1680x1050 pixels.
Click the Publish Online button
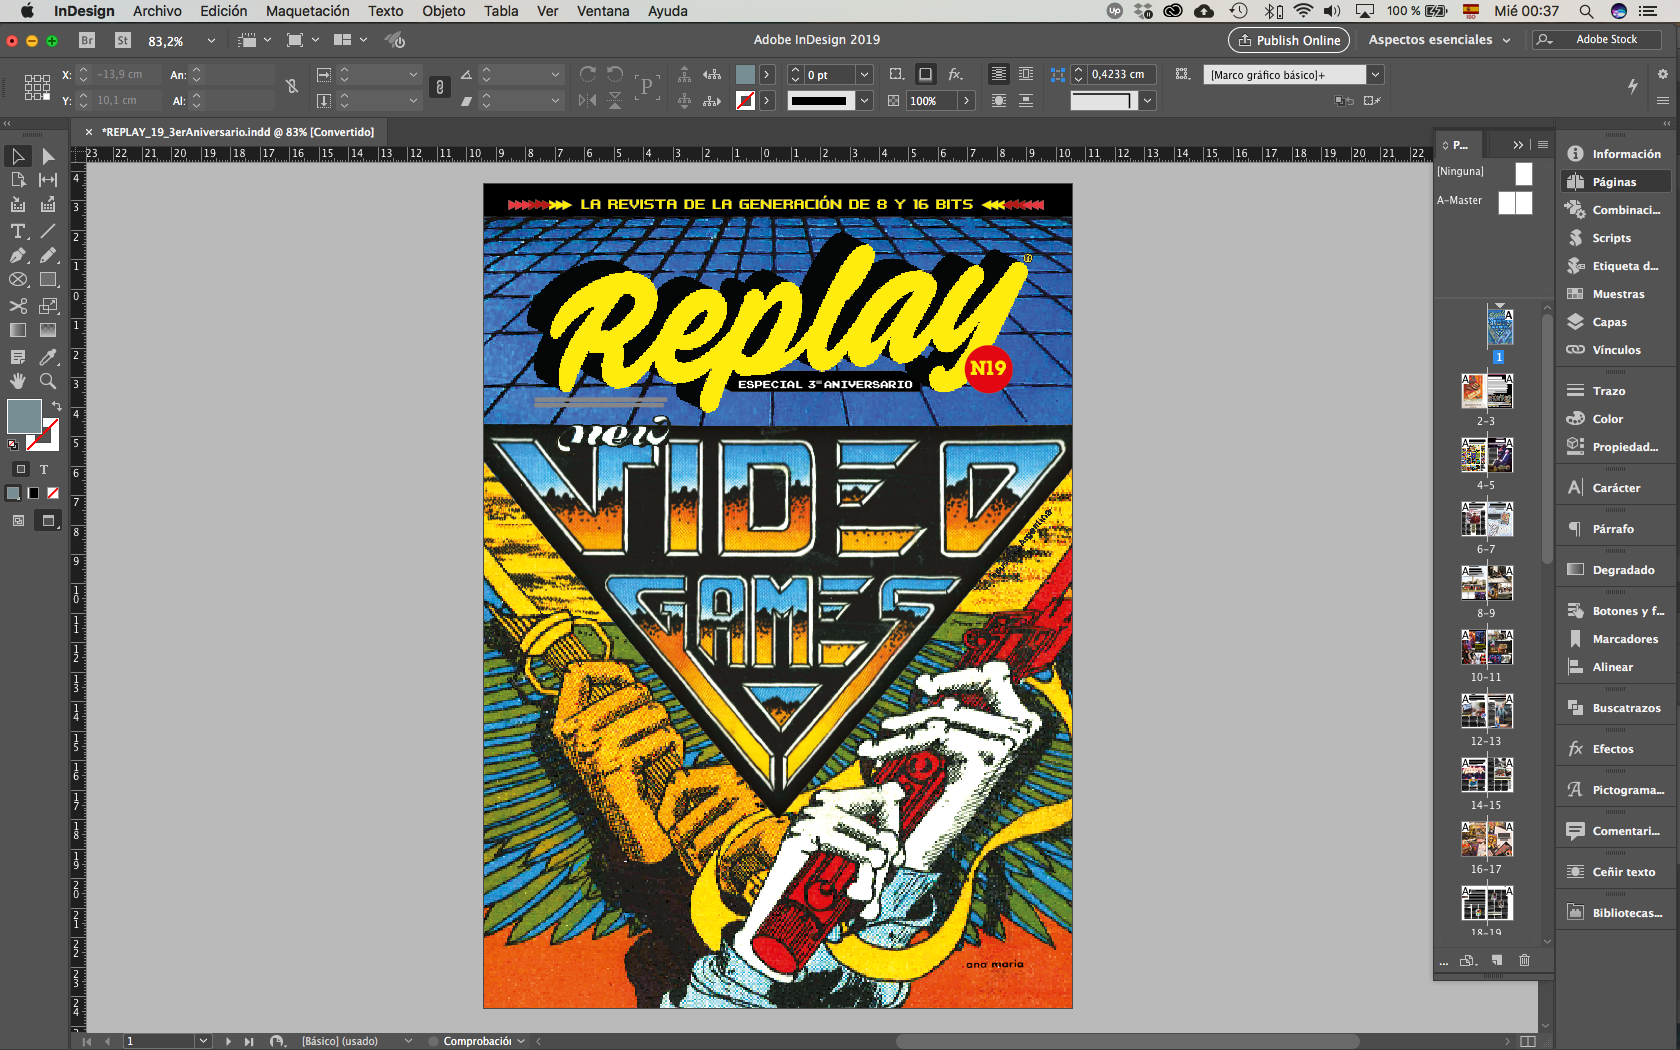1288,40
